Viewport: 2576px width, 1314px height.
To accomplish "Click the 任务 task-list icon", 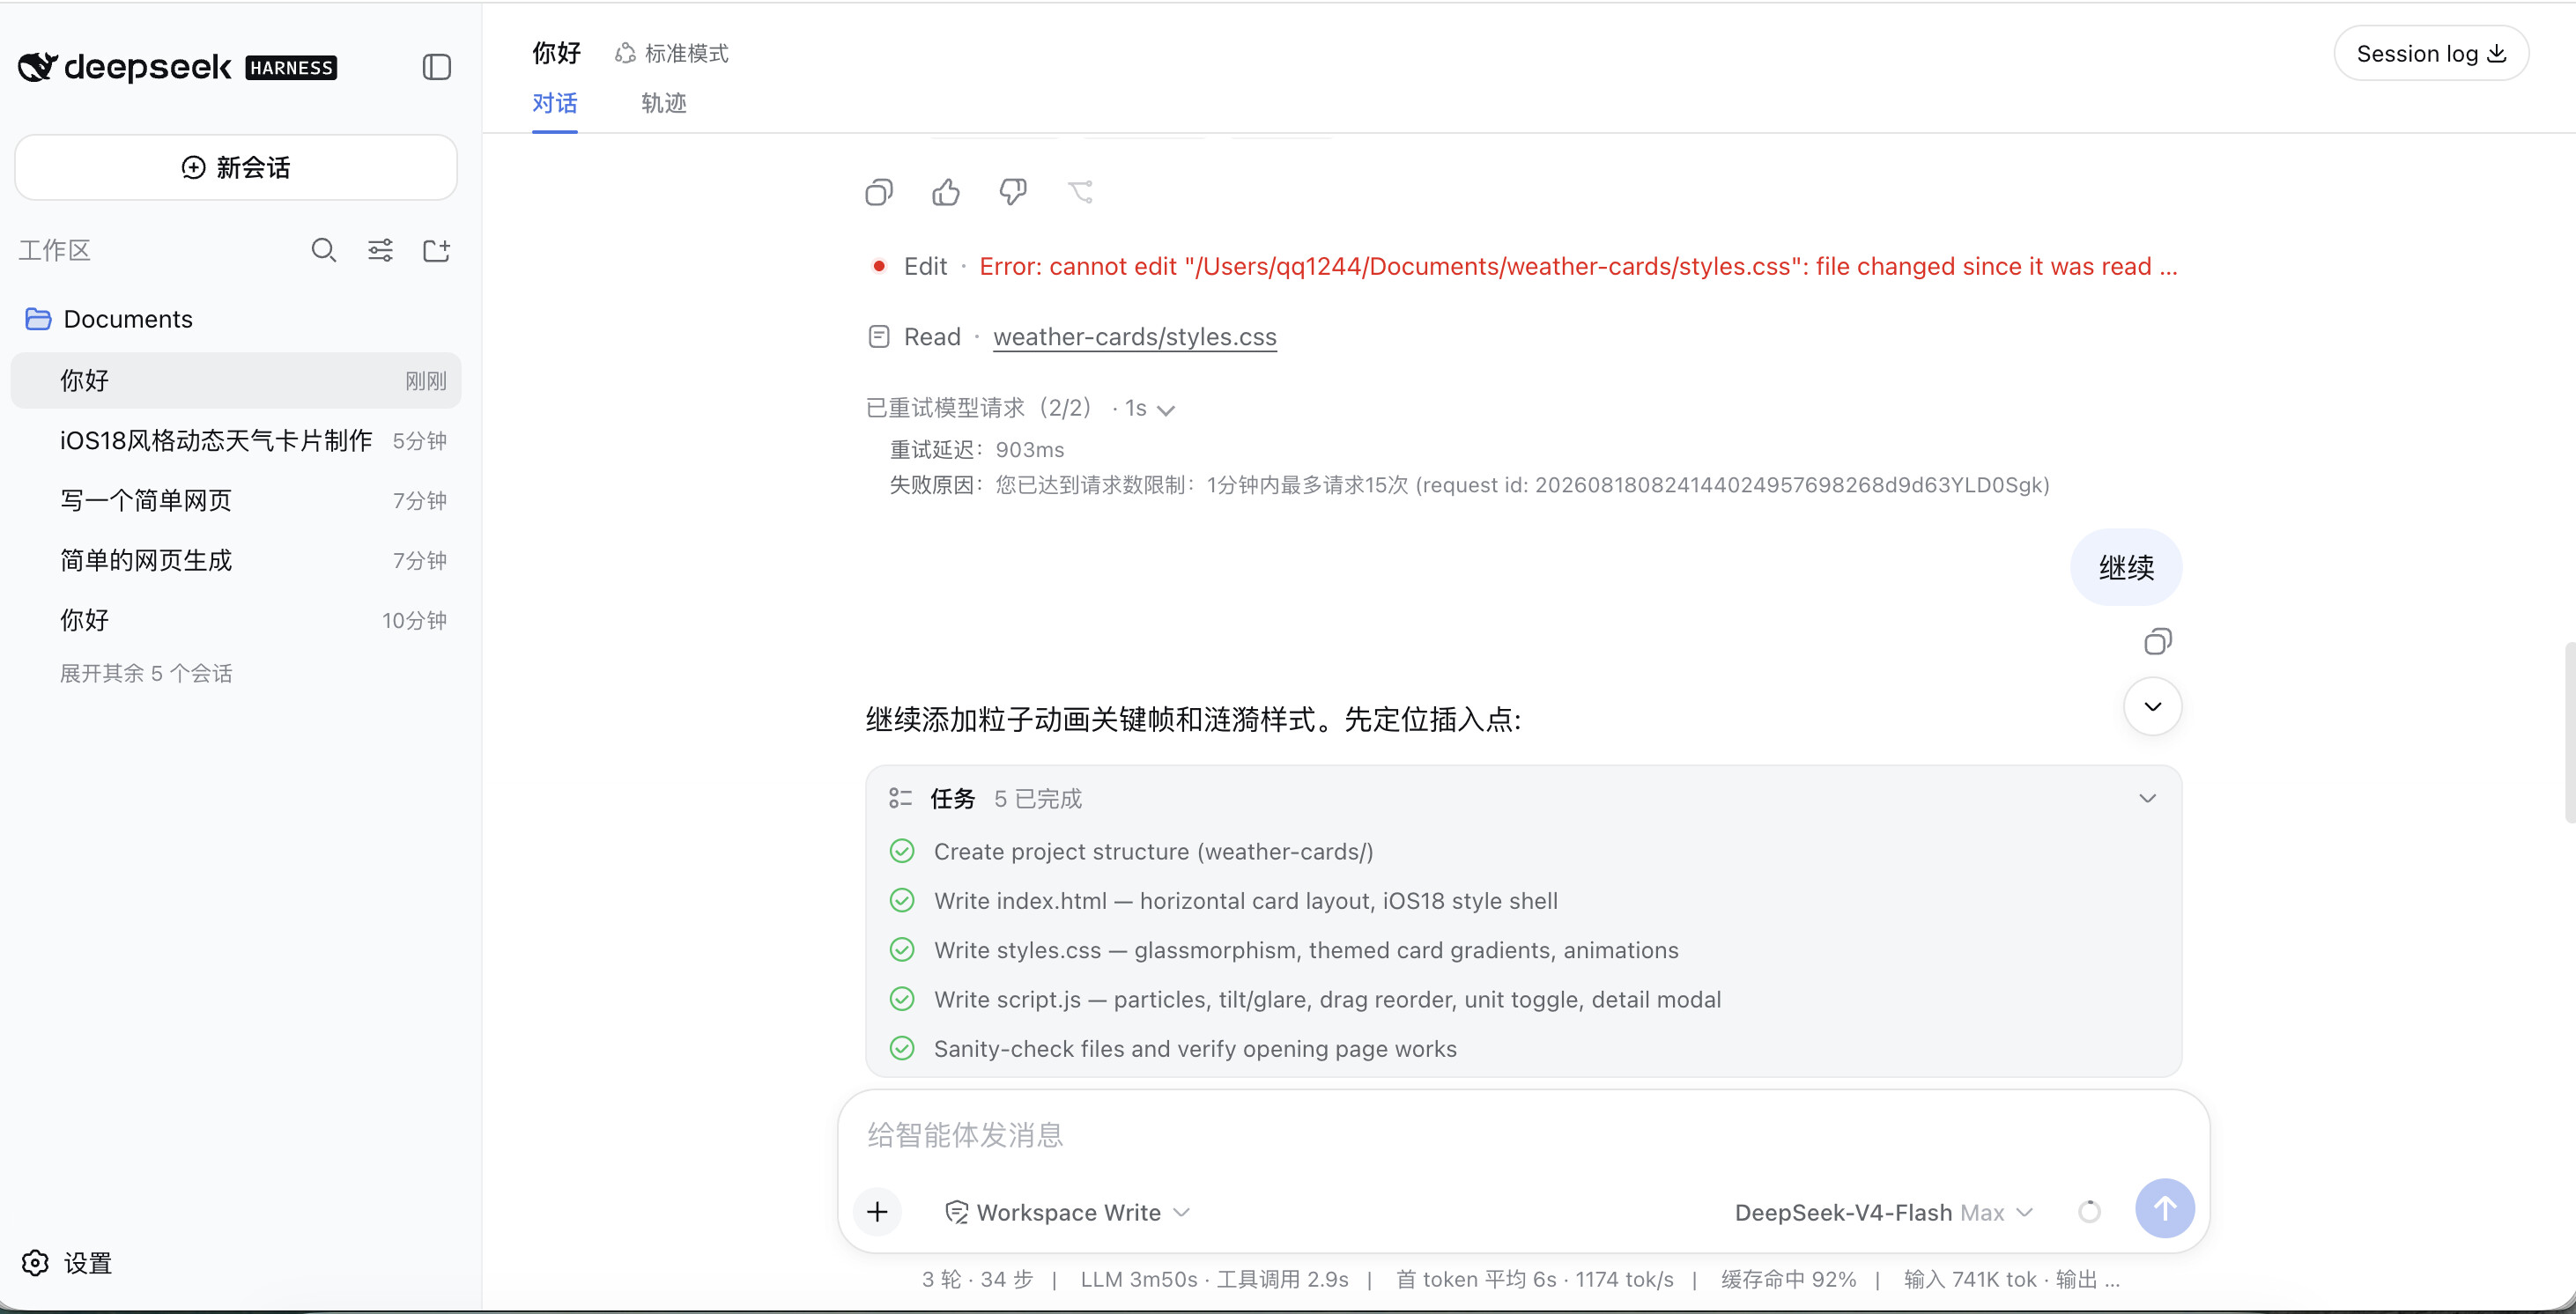I will pos(900,798).
